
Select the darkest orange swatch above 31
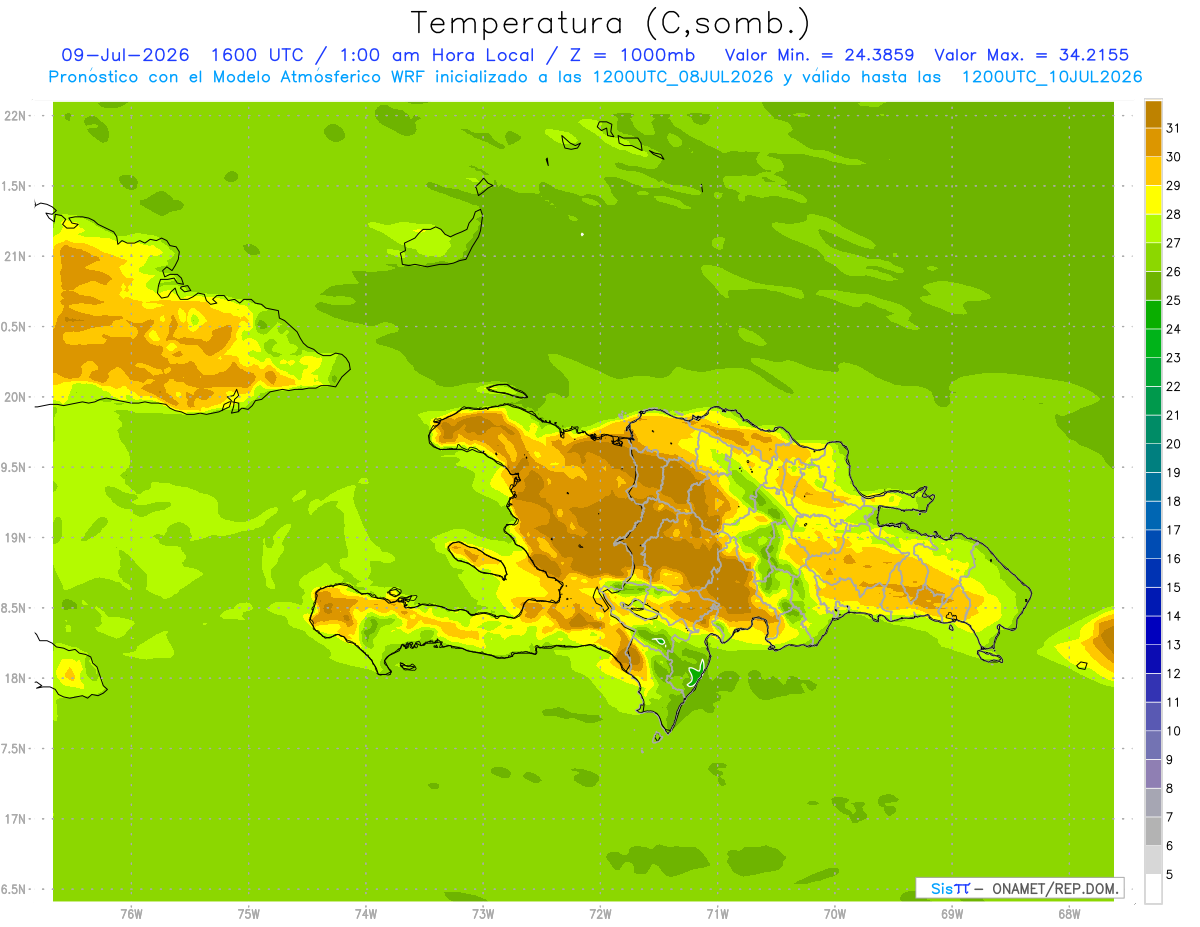click(x=1153, y=114)
